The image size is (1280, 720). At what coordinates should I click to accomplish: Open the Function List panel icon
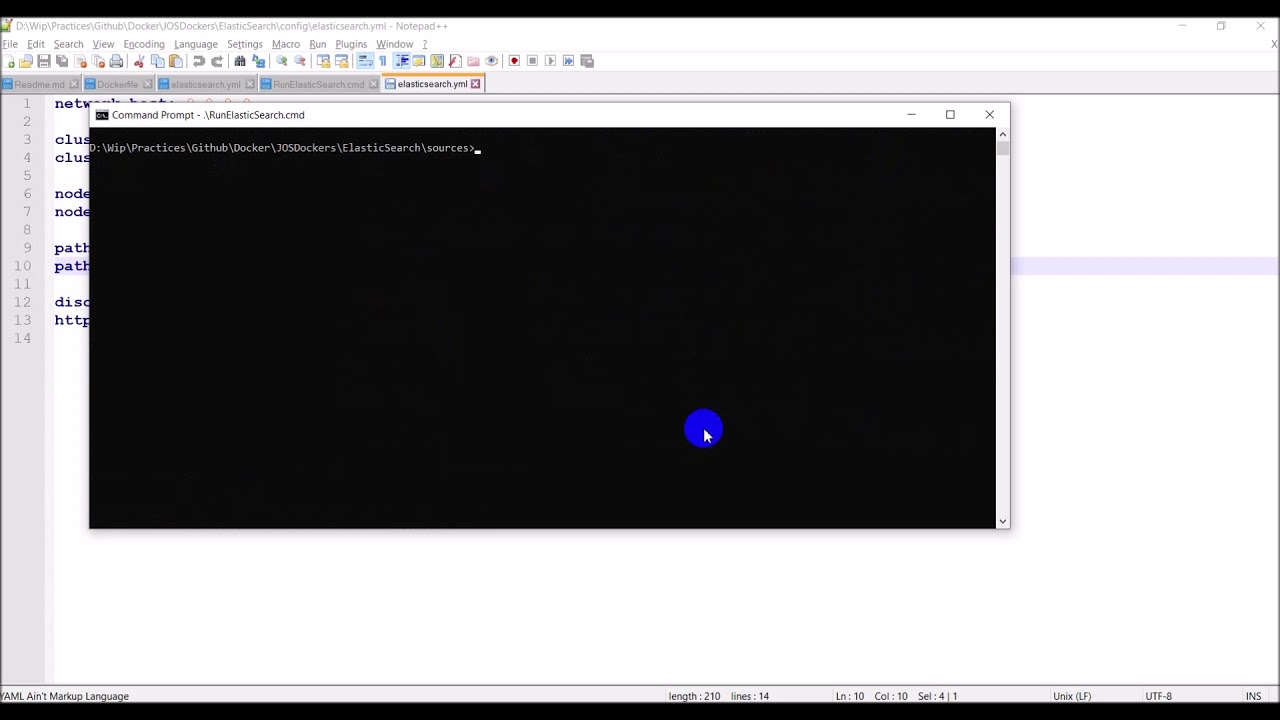pos(455,61)
